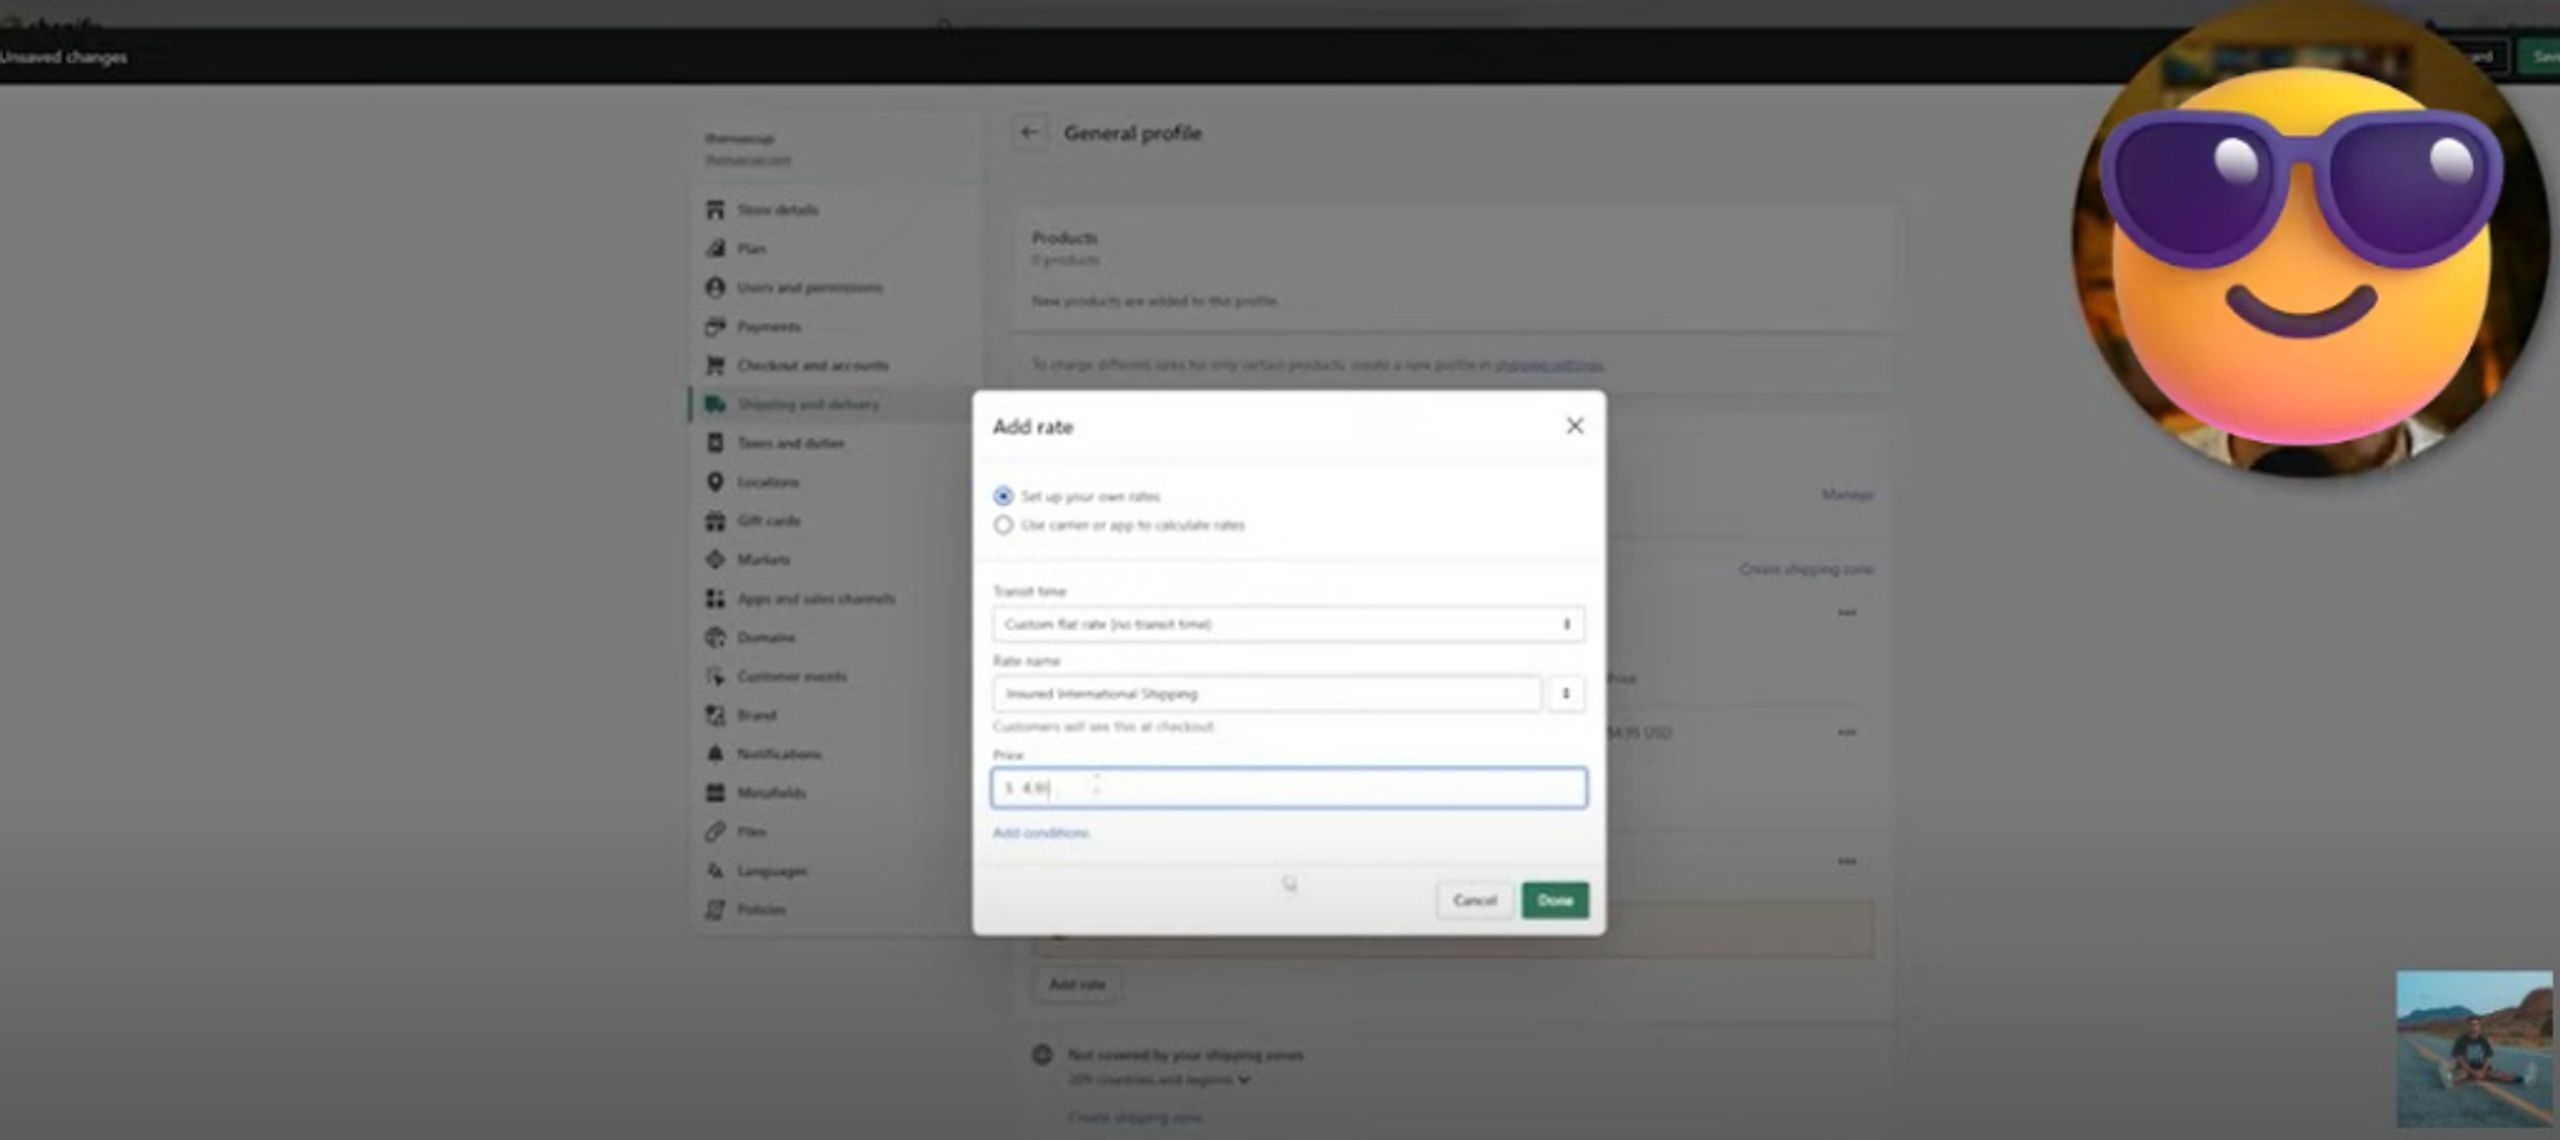Expand the '209 countries and regions' list

click(x=1159, y=1080)
